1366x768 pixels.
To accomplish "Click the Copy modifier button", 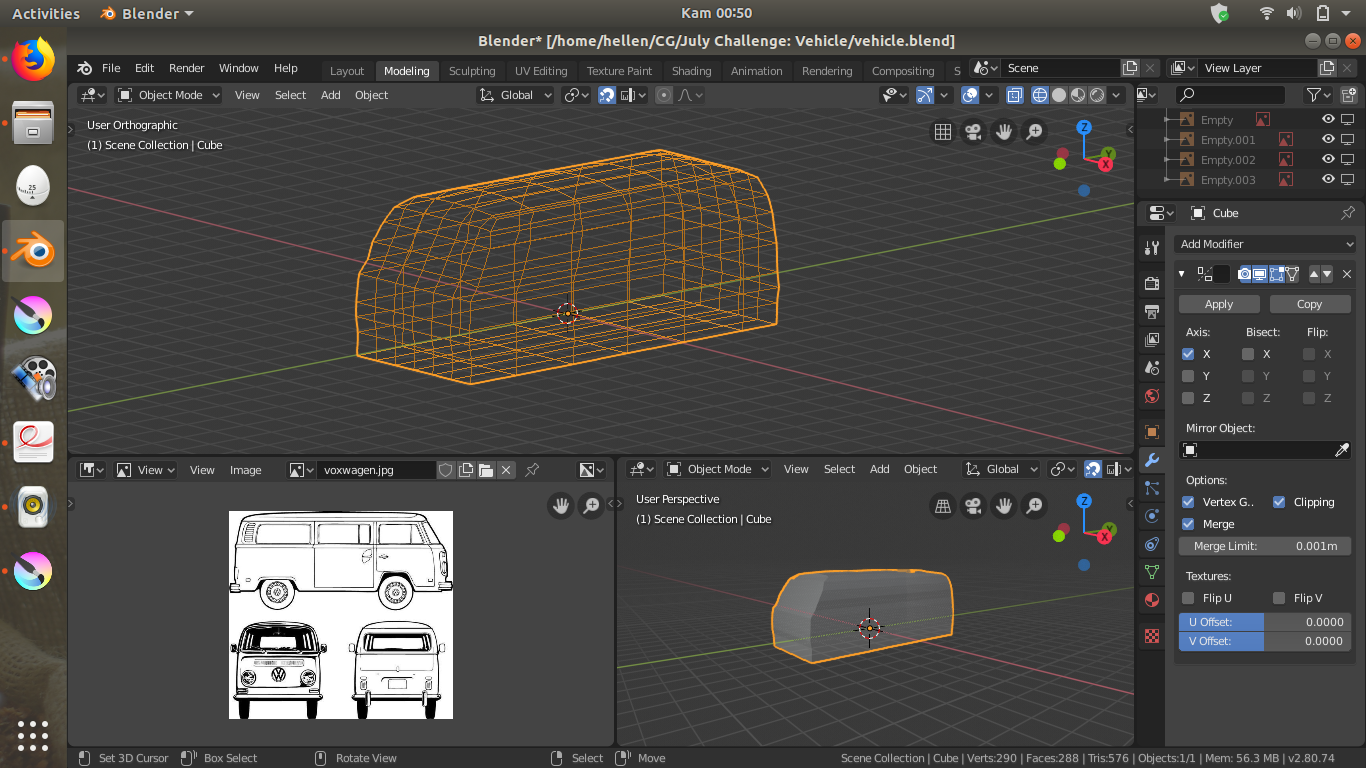I will tap(1309, 304).
